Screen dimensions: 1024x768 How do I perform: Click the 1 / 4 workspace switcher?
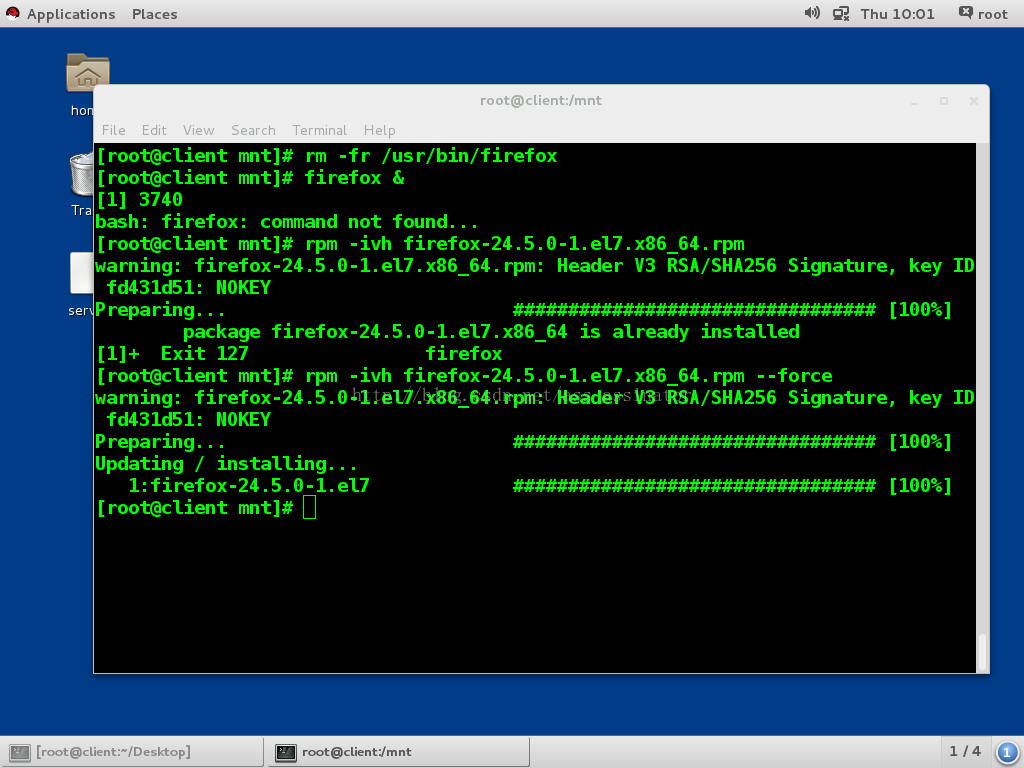point(965,752)
